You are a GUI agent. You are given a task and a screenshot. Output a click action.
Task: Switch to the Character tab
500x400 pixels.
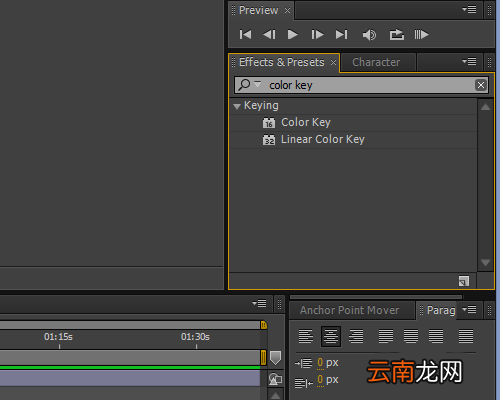[x=376, y=62]
